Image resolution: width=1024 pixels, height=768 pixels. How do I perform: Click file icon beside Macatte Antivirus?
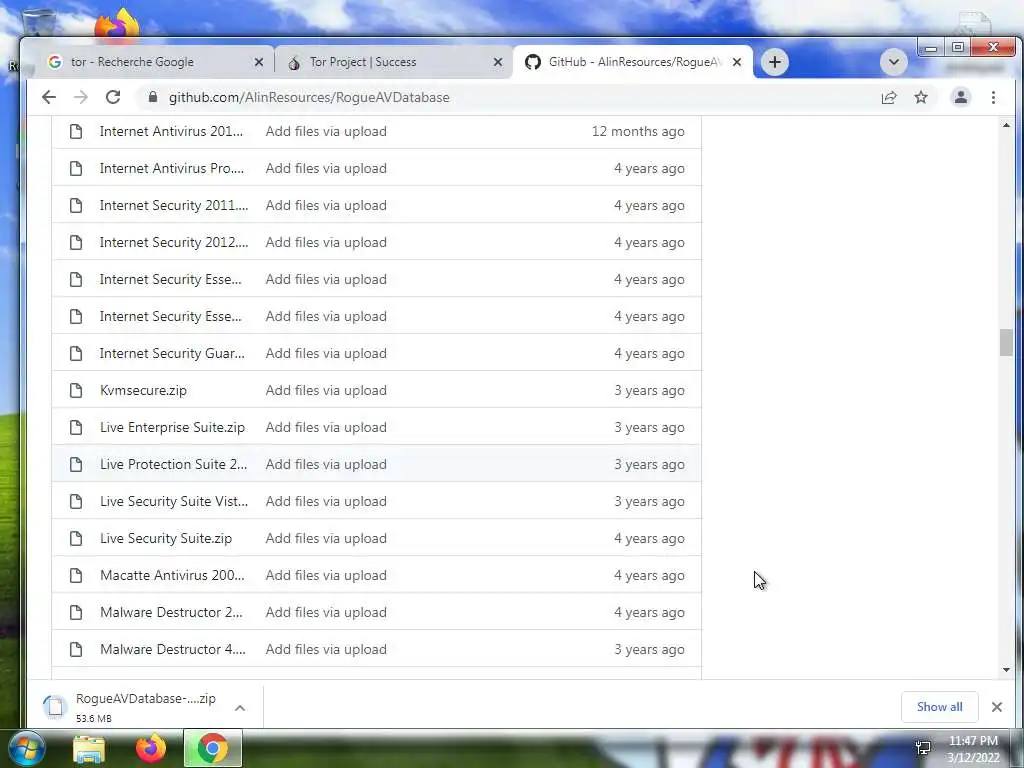pyautogui.click(x=76, y=575)
